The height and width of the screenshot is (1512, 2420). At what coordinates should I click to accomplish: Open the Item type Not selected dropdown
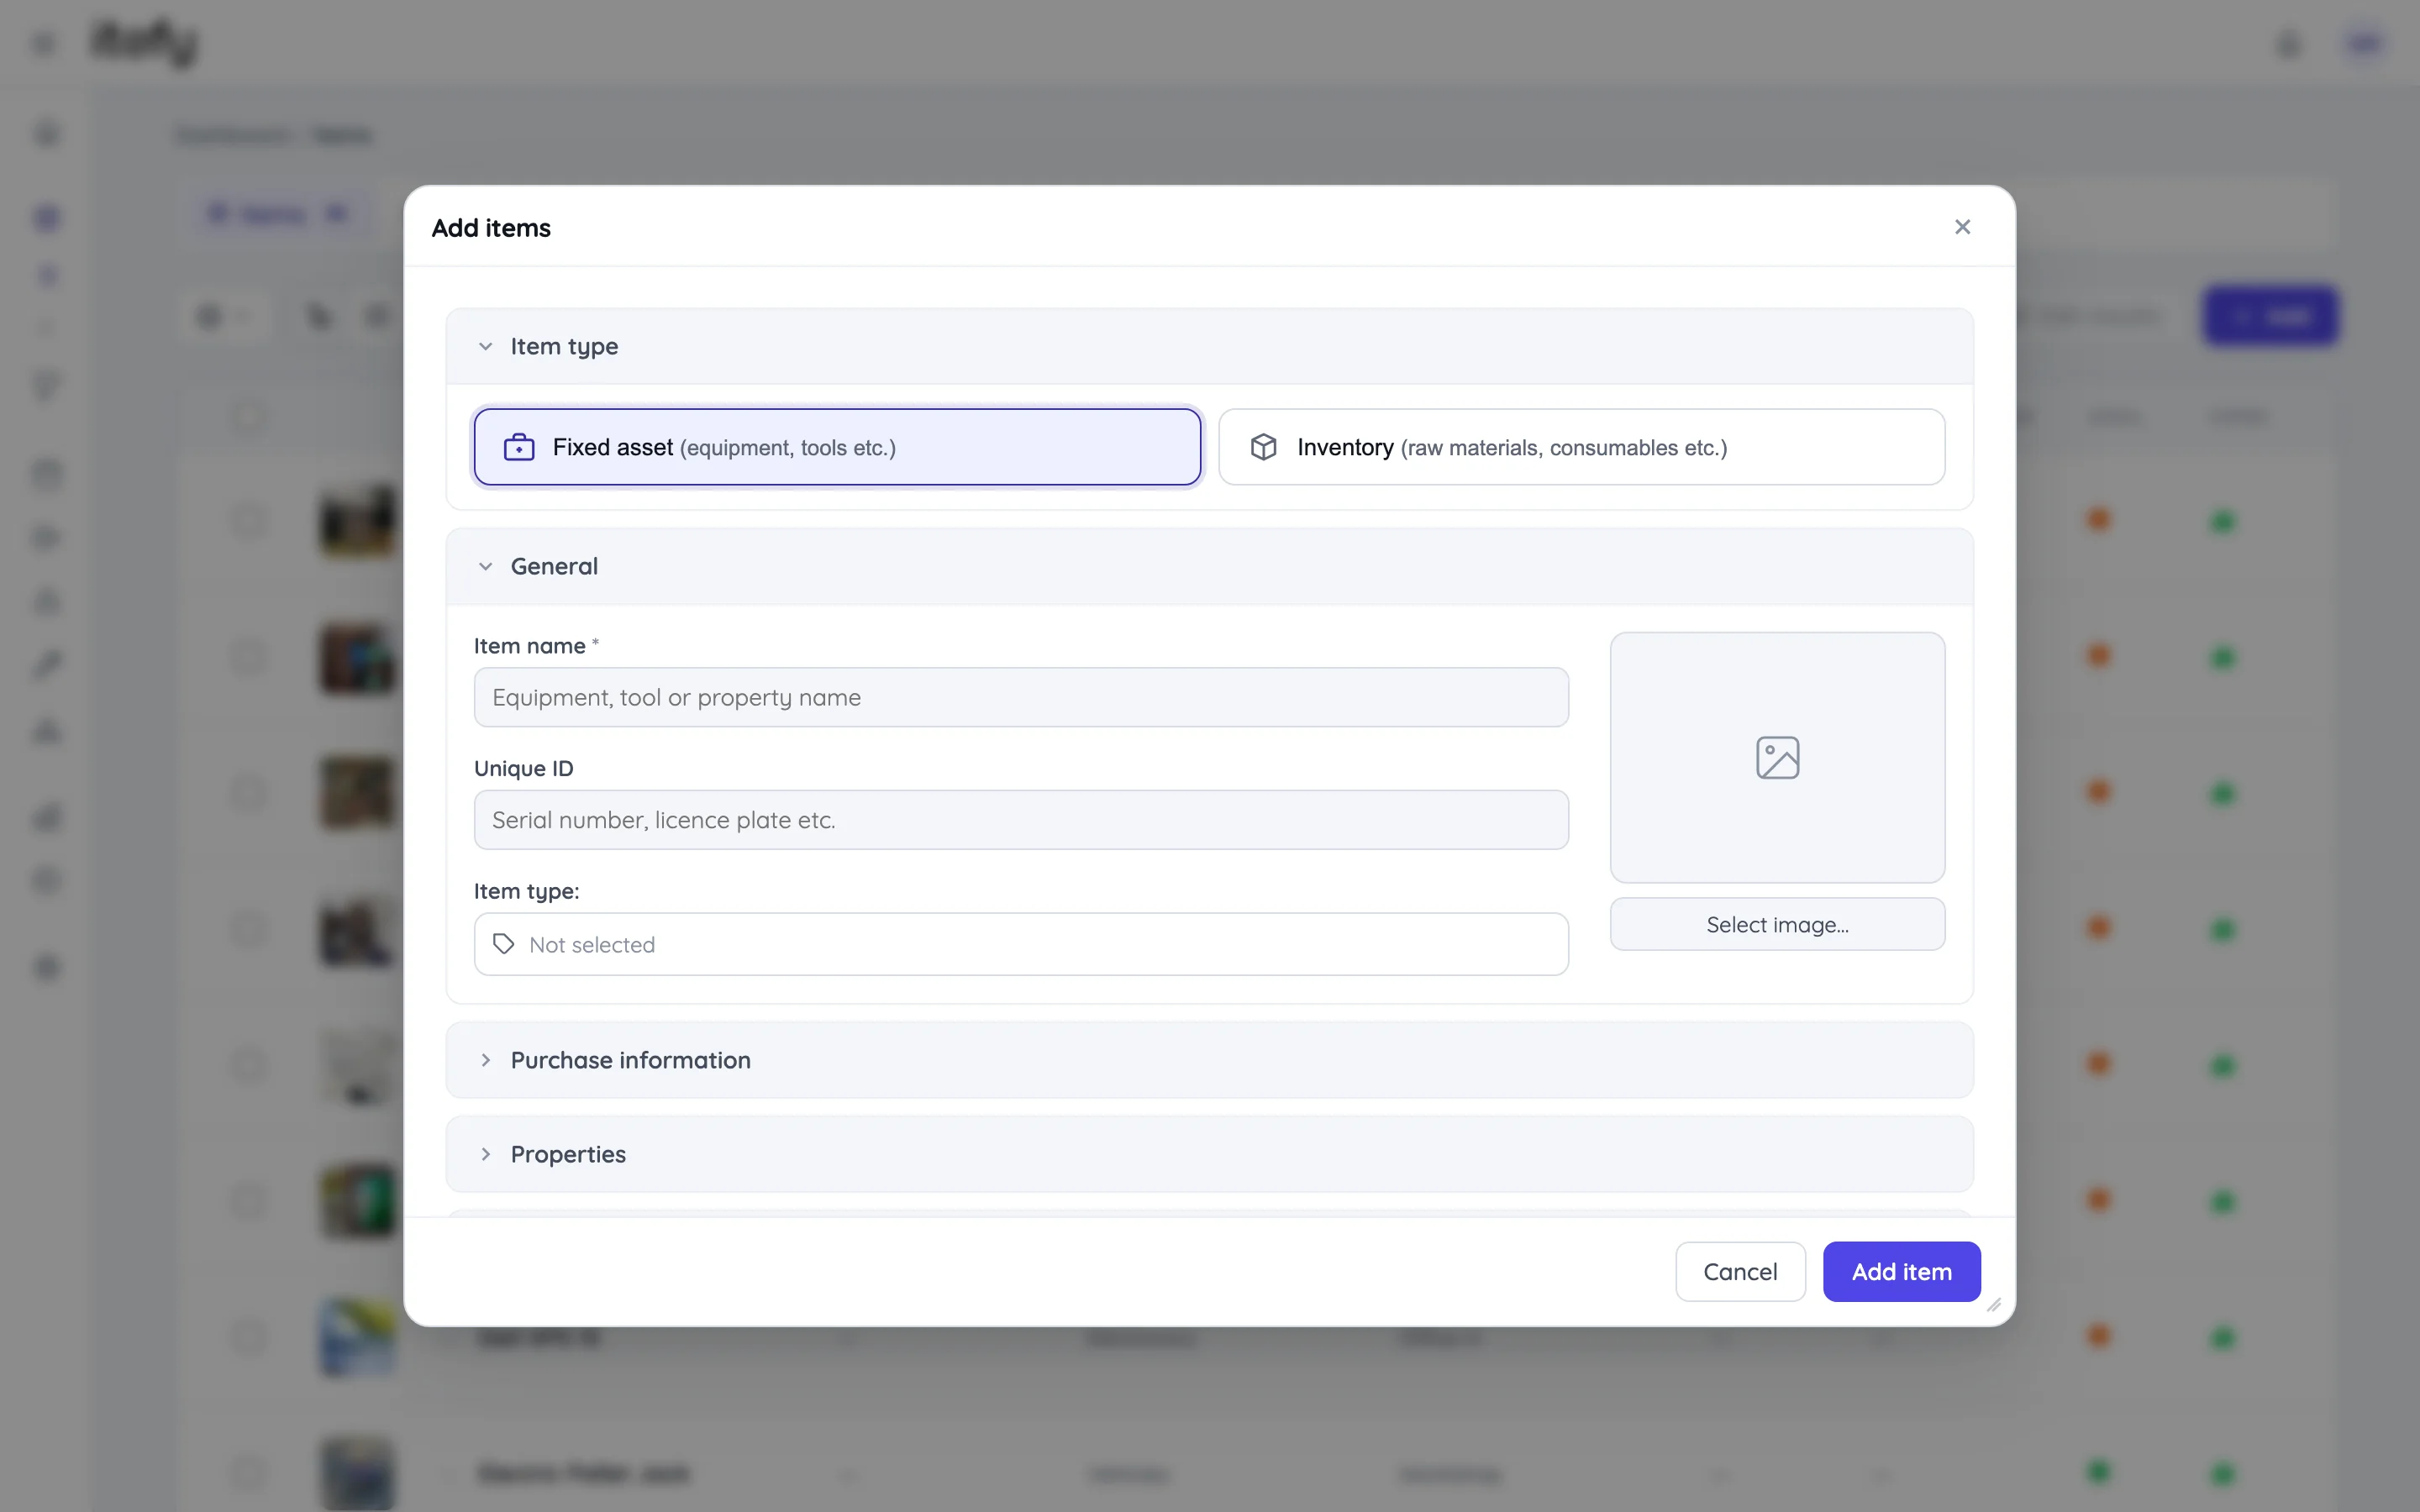click(1021, 944)
